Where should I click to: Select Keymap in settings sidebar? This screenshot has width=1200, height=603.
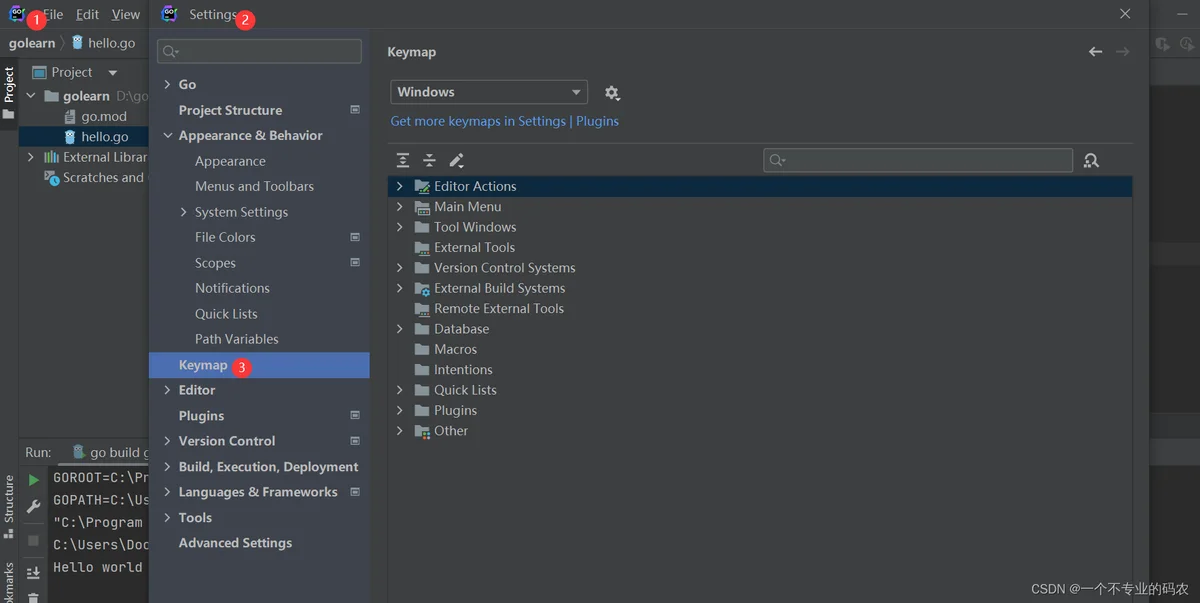point(259,365)
